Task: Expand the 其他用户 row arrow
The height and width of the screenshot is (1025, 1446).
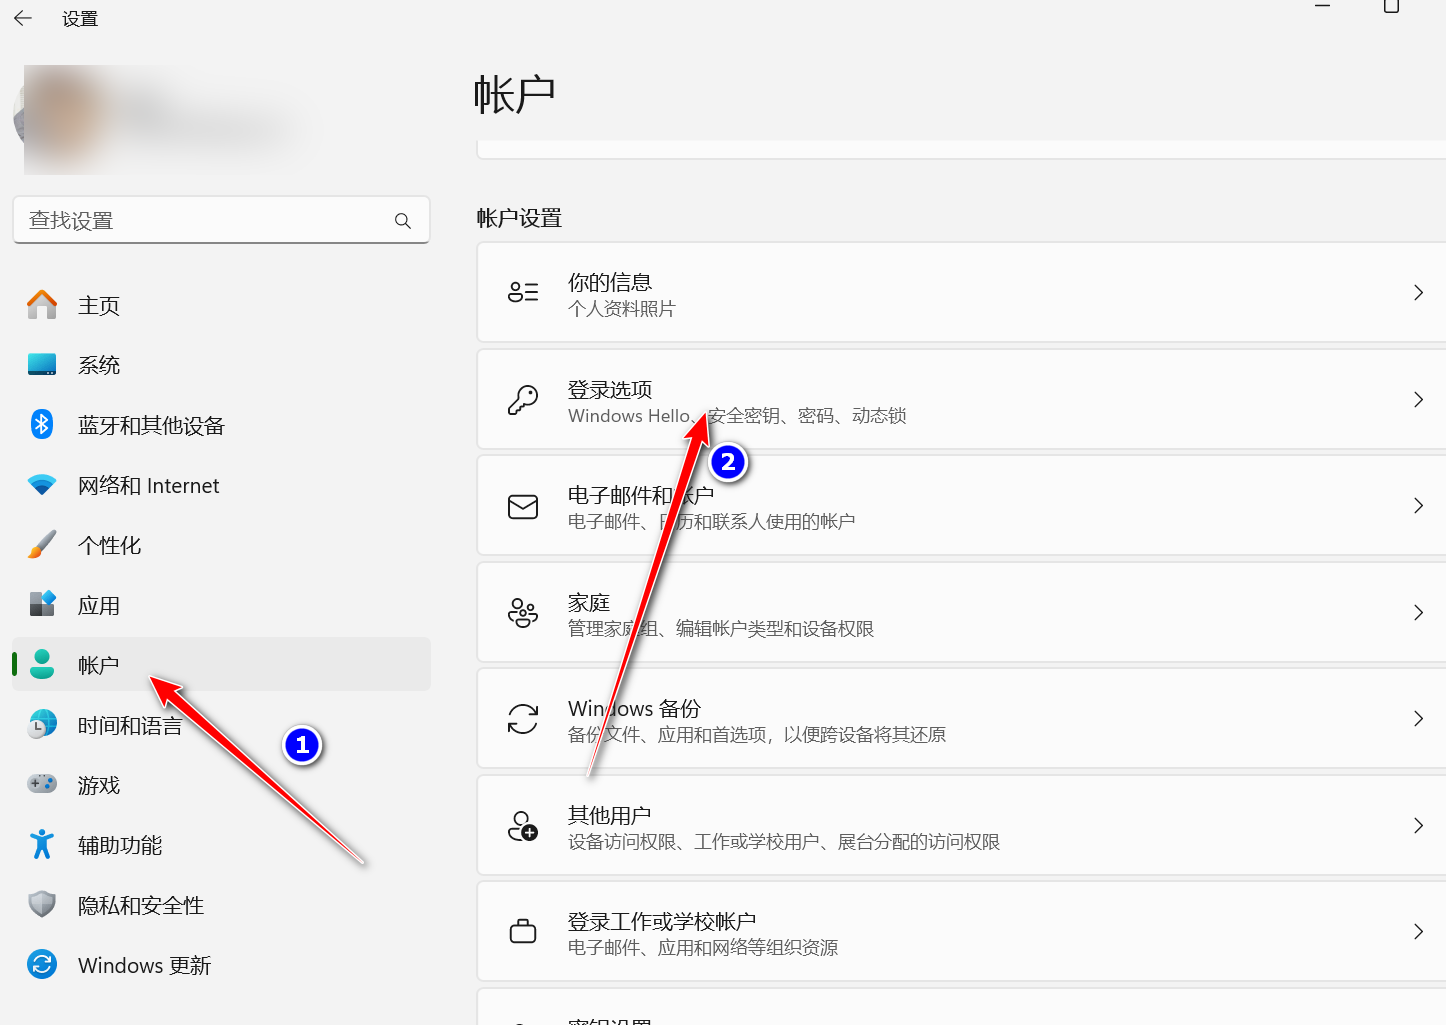Action: [x=1418, y=825]
